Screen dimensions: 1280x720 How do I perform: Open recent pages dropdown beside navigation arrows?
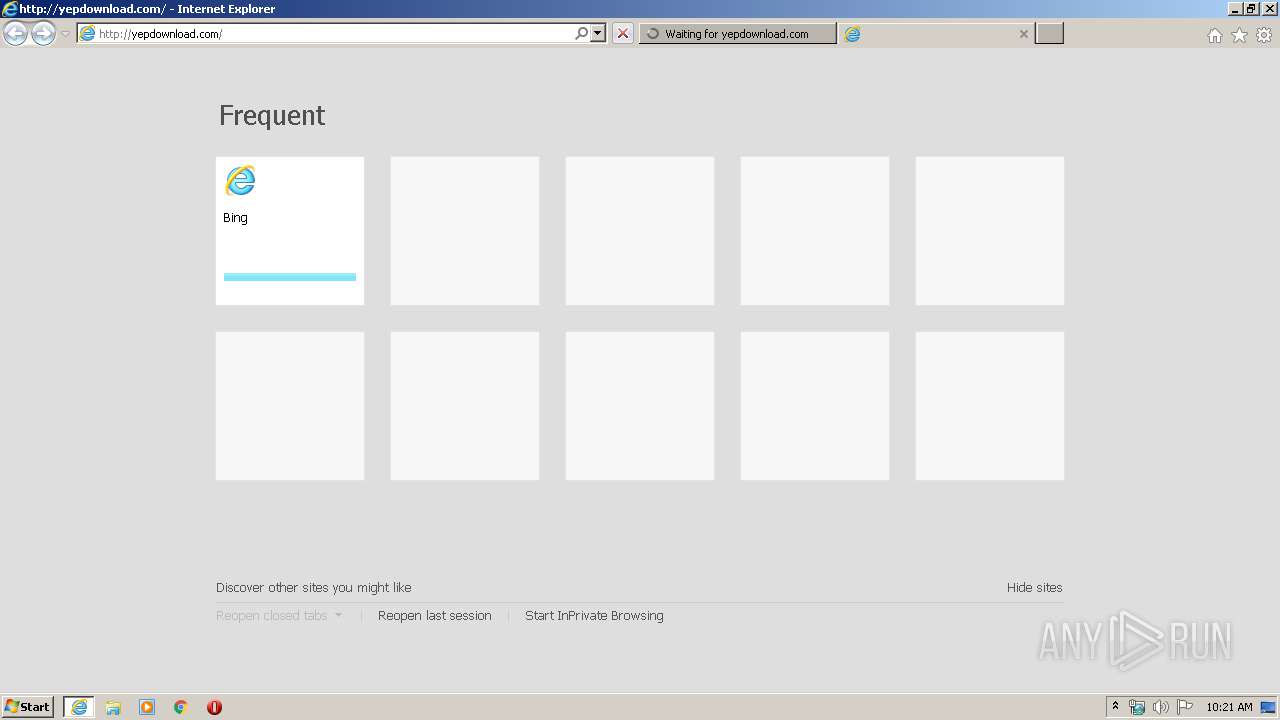pyautogui.click(x=65, y=34)
